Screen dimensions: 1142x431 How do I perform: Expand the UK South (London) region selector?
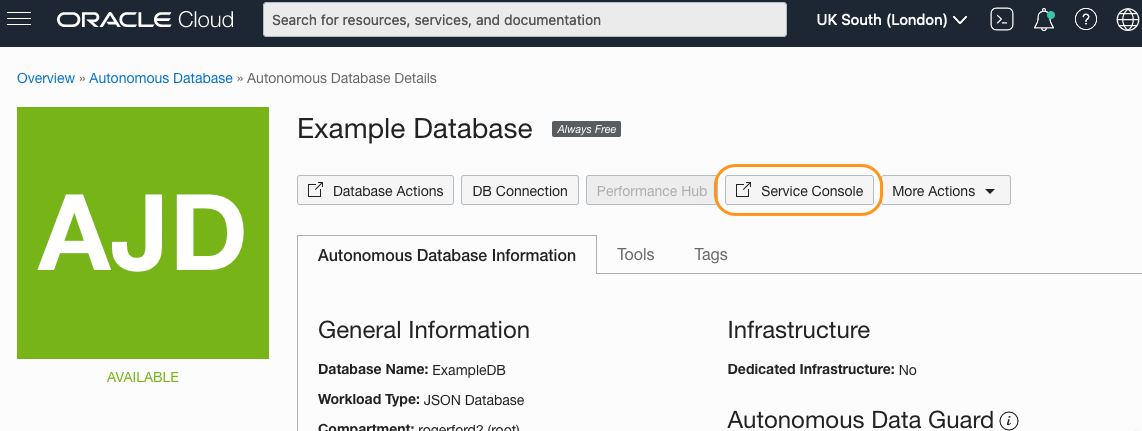(x=891, y=19)
